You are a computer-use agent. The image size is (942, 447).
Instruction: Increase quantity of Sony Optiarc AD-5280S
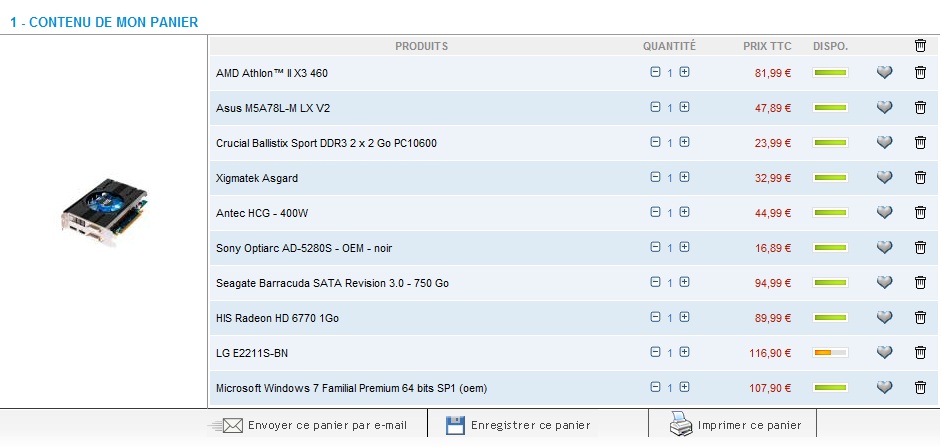pyautogui.click(x=685, y=248)
